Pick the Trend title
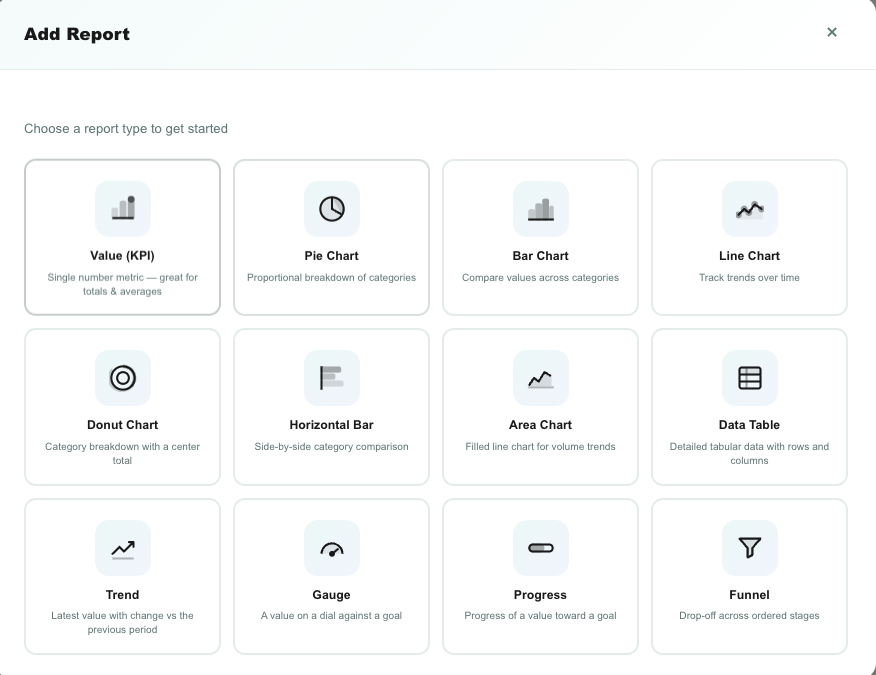Image resolution: width=876 pixels, height=675 pixels. point(122,595)
